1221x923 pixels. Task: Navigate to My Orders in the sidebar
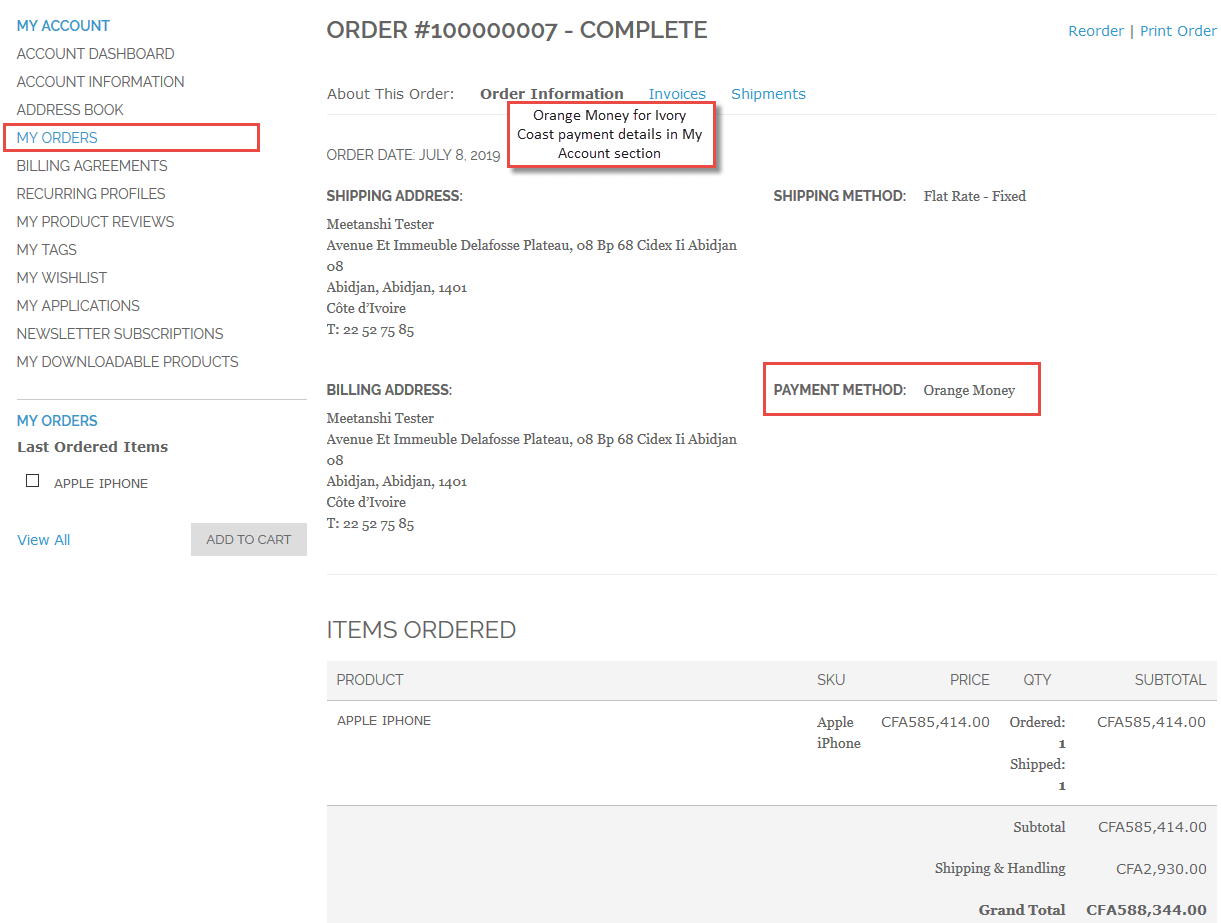click(x=57, y=137)
